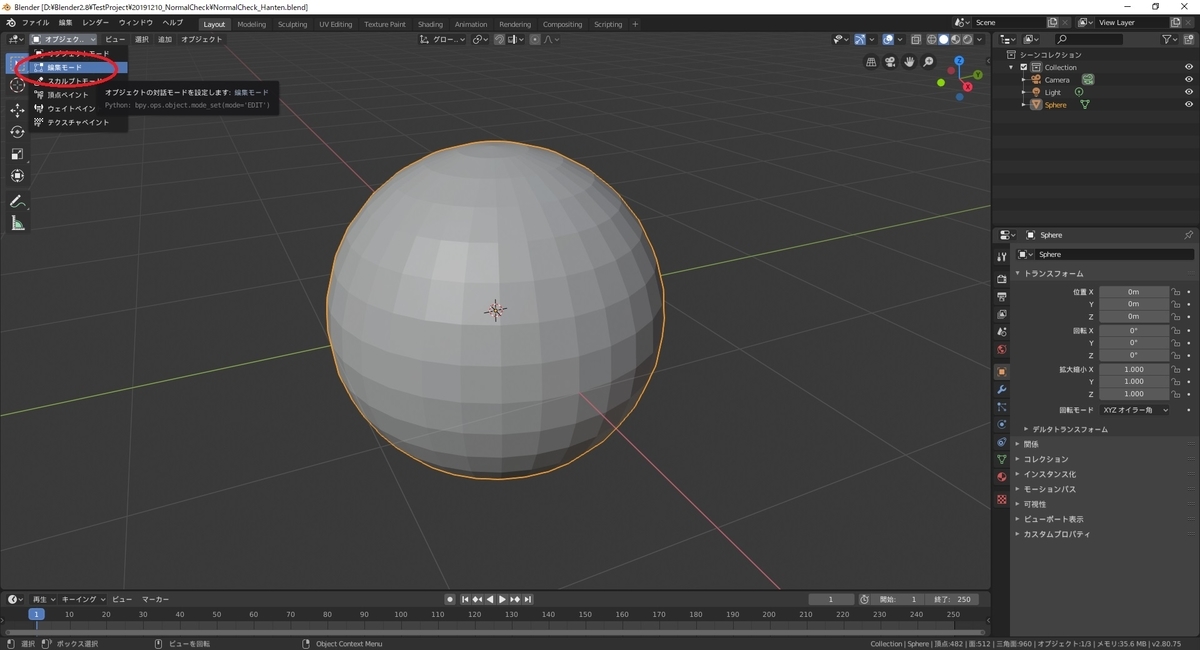Collapse the Collection tree in outliner

click(x=1012, y=67)
